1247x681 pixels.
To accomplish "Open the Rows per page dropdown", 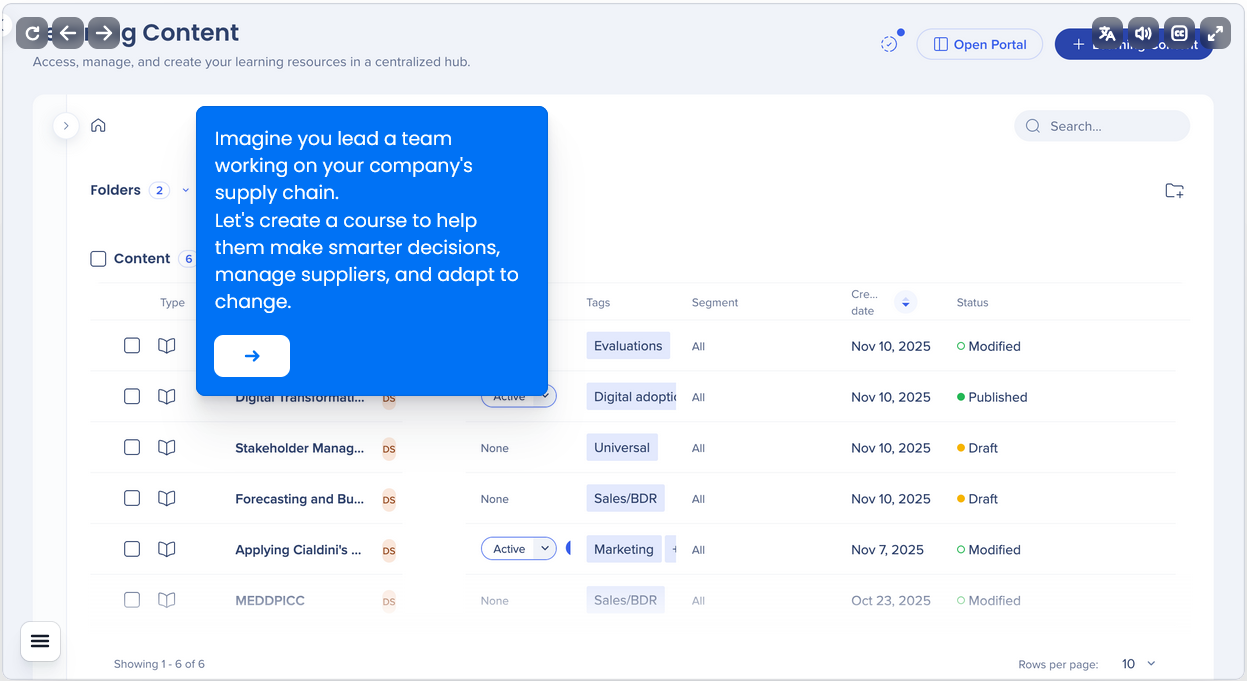I will click(x=1138, y=664).
